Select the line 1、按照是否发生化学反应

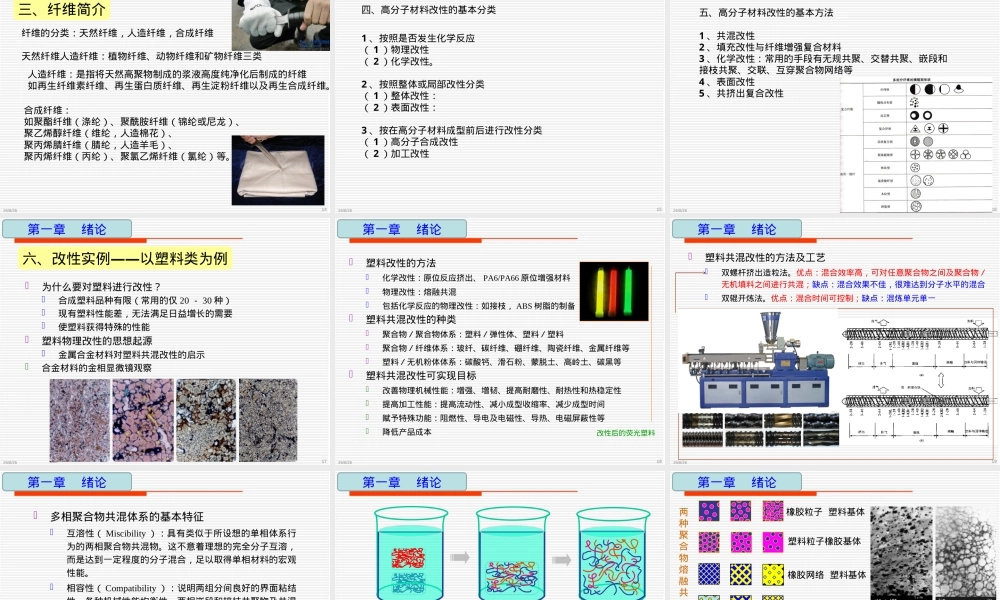pos(418,38)
